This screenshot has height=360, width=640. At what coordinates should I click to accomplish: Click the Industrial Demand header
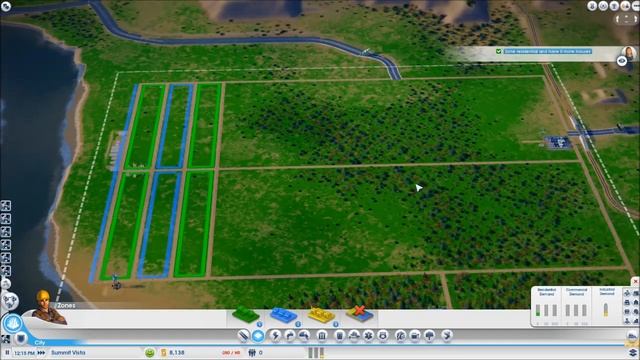coord(607,291)
